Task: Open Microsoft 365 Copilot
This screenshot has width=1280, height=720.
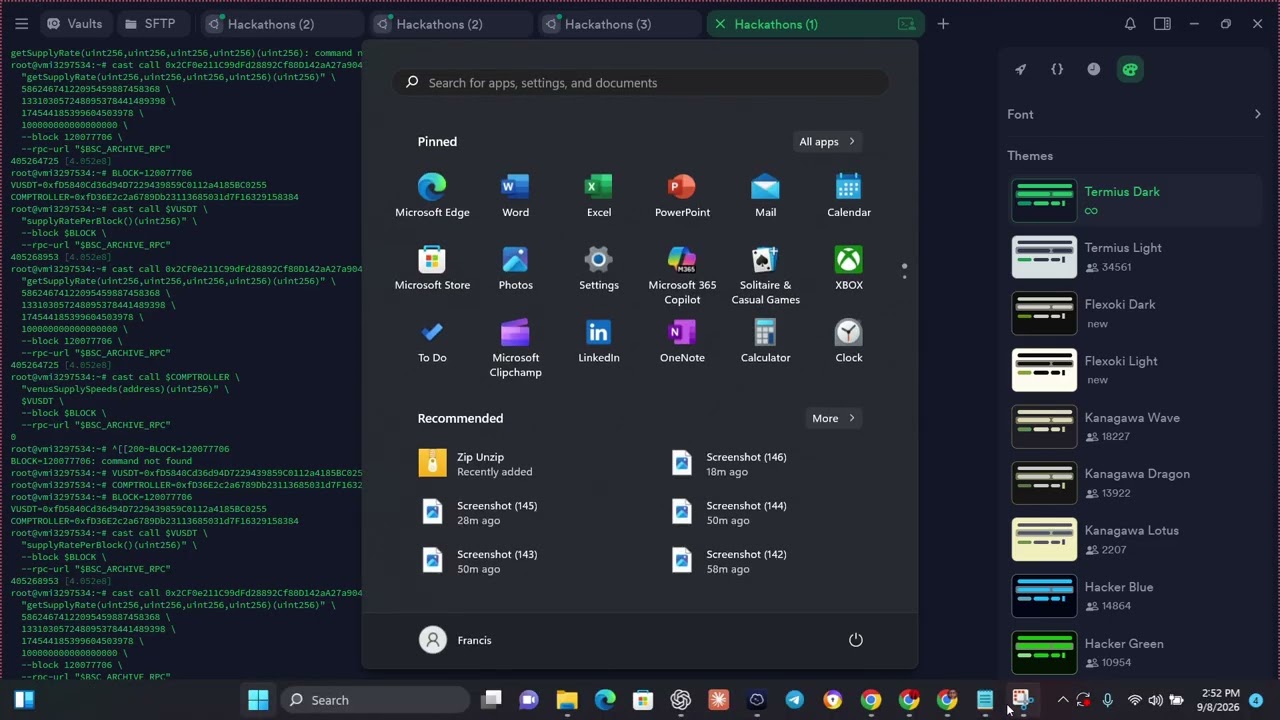Action: point(682,275)
